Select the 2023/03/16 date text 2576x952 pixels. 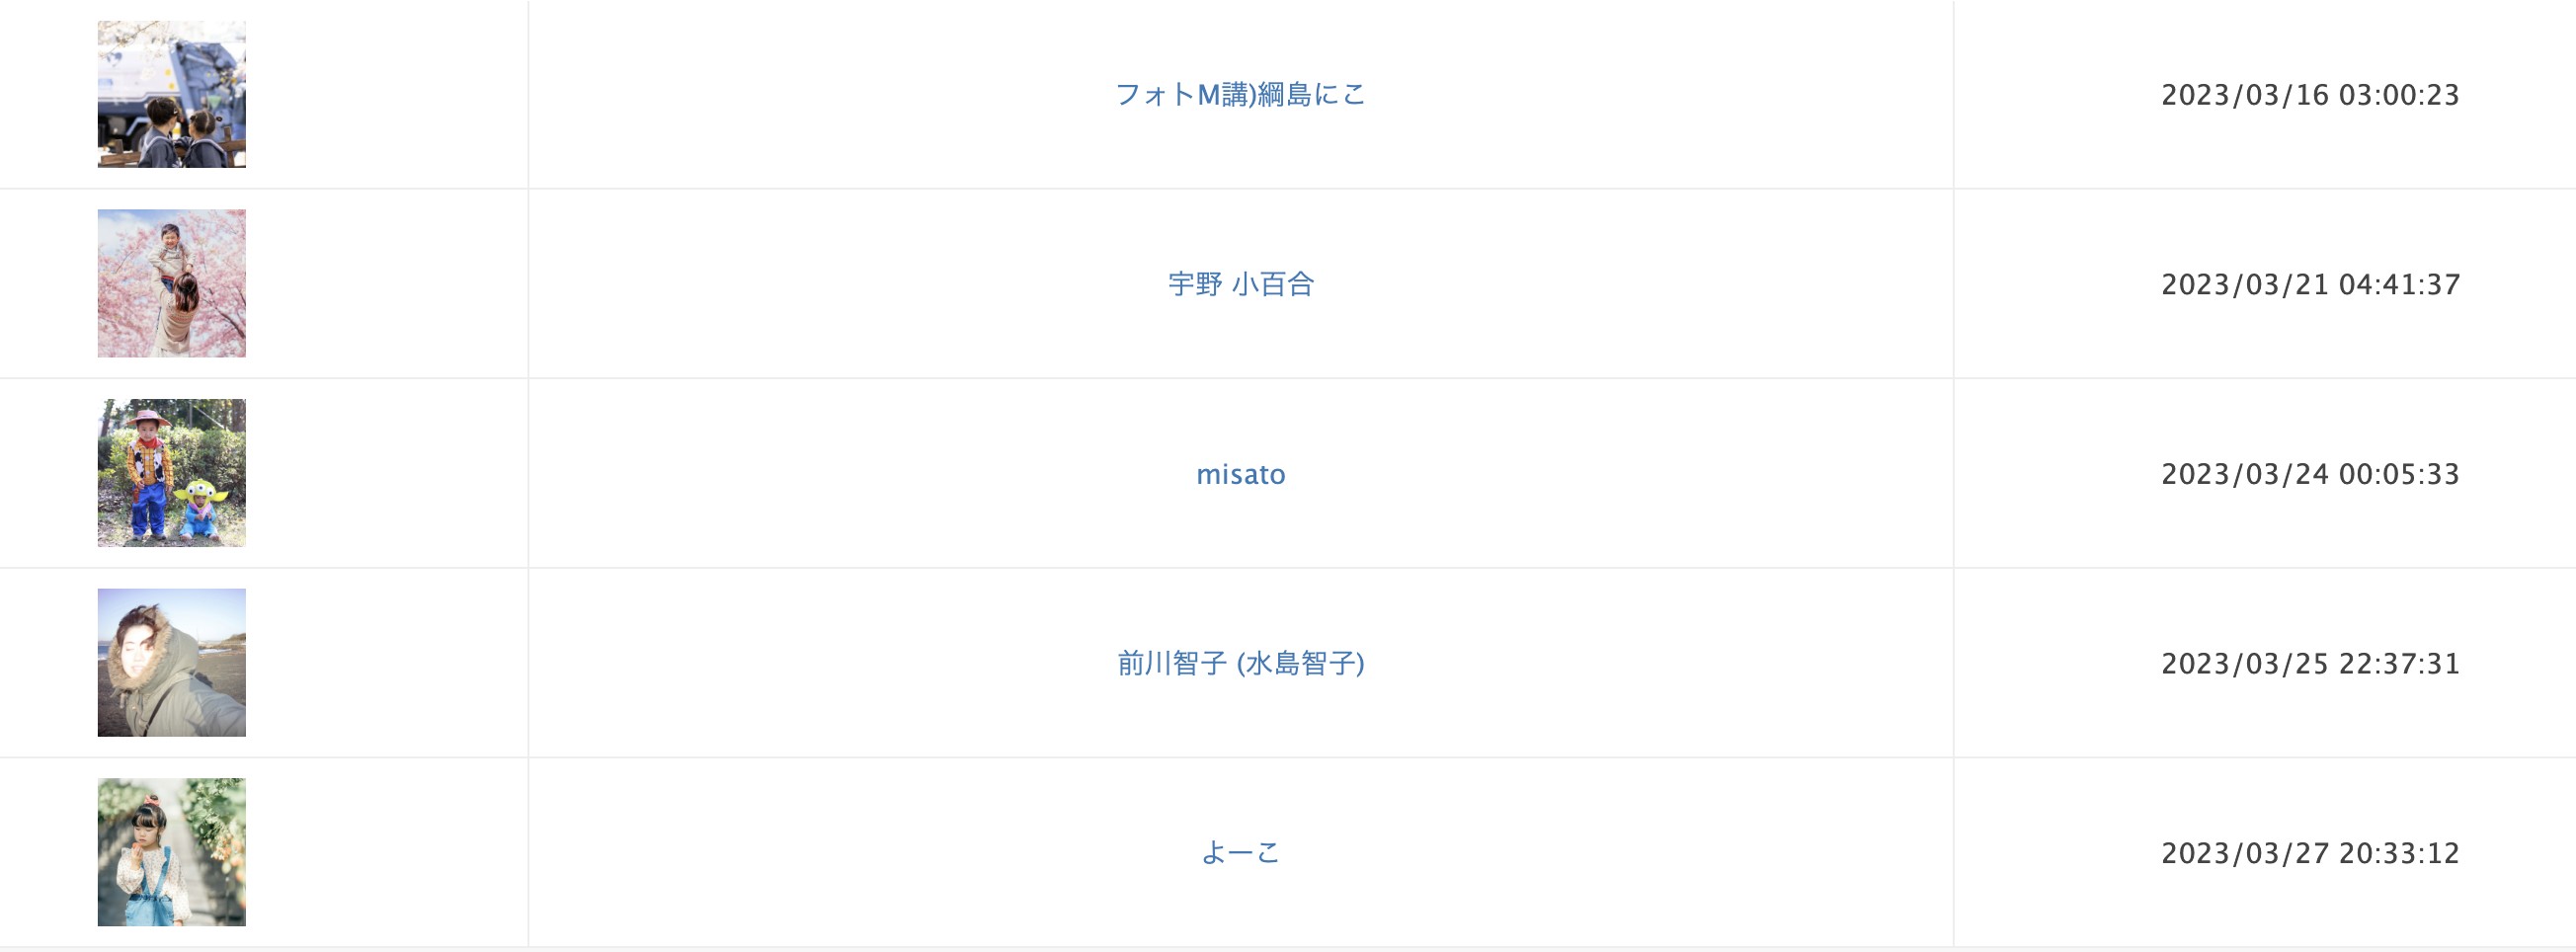(x=2245, y=95)
